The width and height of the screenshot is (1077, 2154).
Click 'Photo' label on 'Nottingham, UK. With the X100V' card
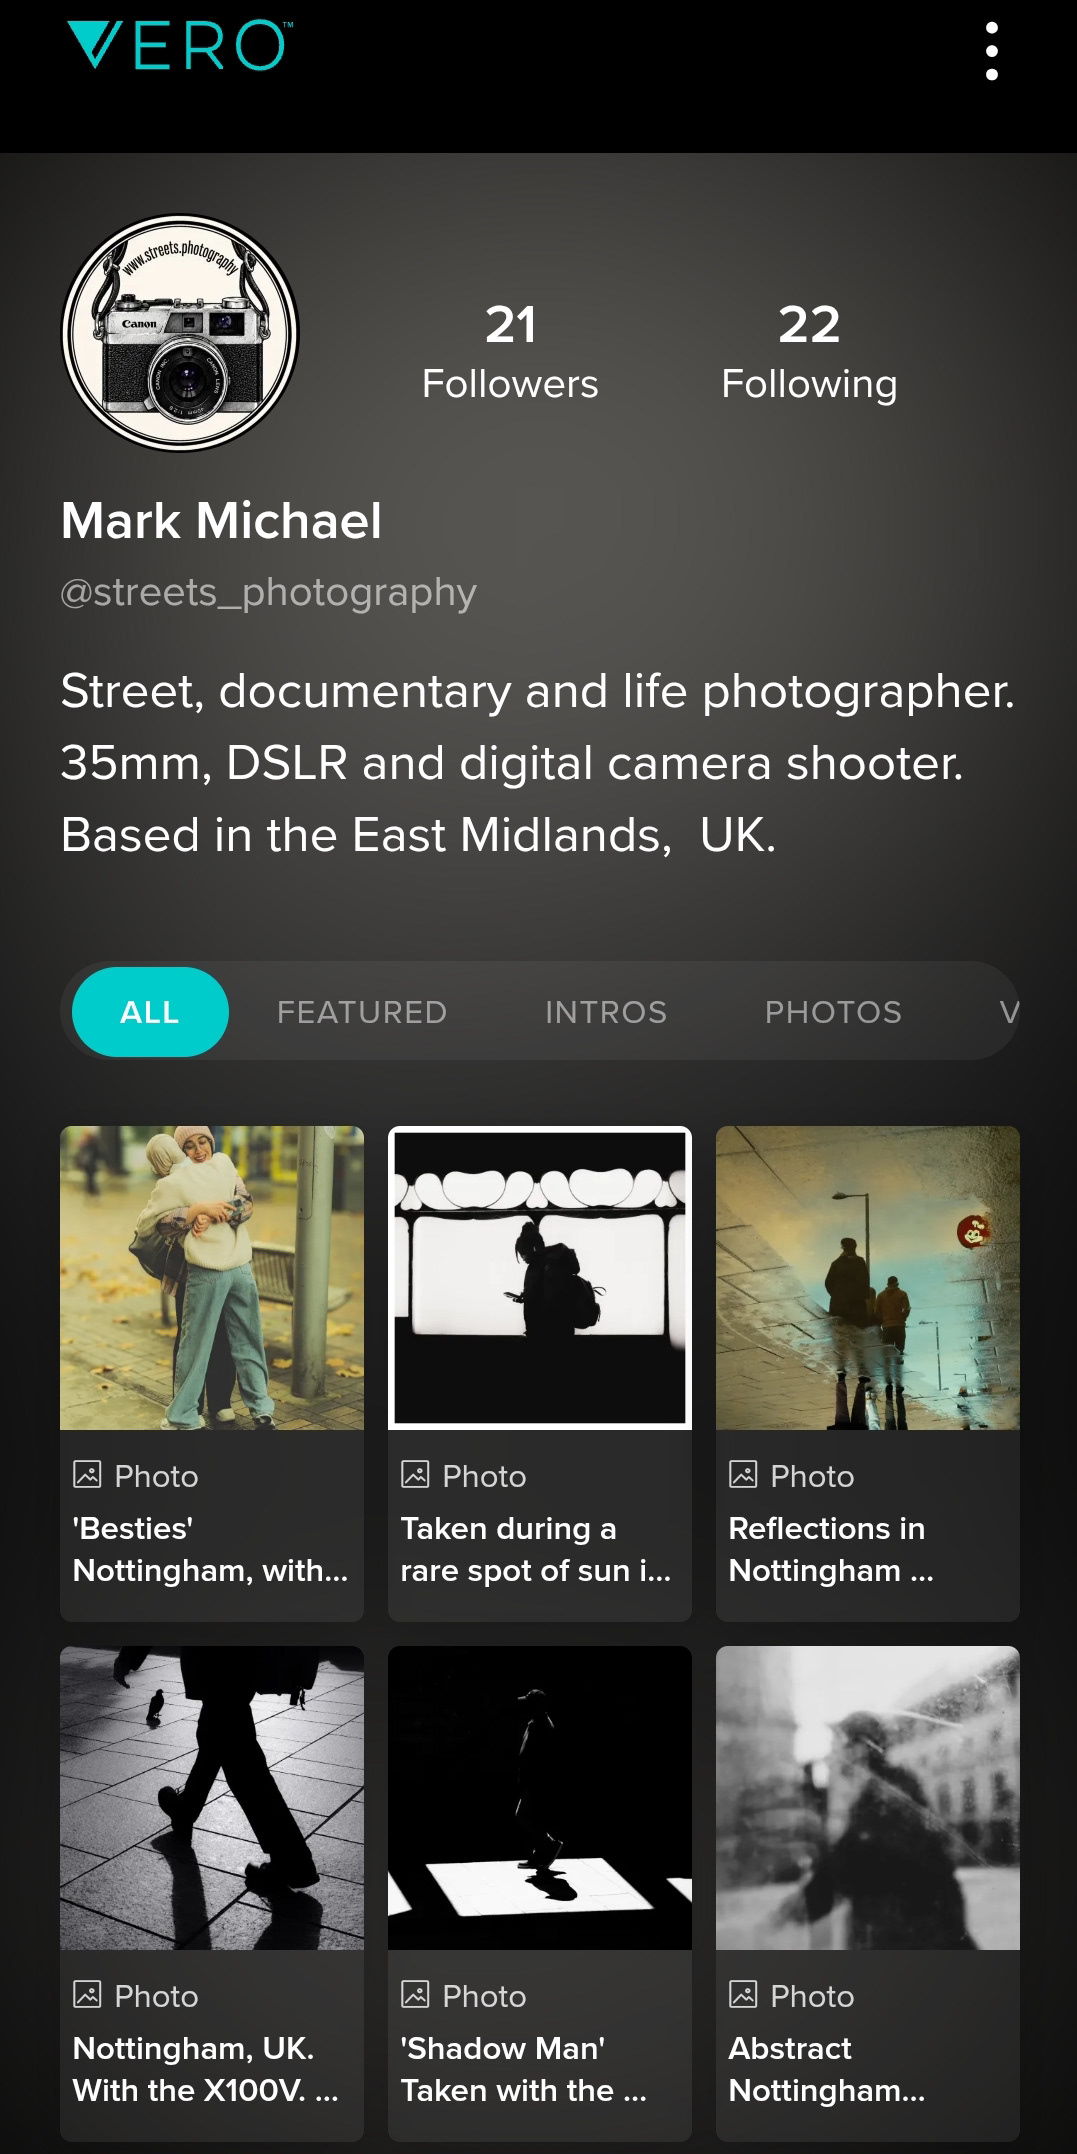click(x=157, y=1996)
